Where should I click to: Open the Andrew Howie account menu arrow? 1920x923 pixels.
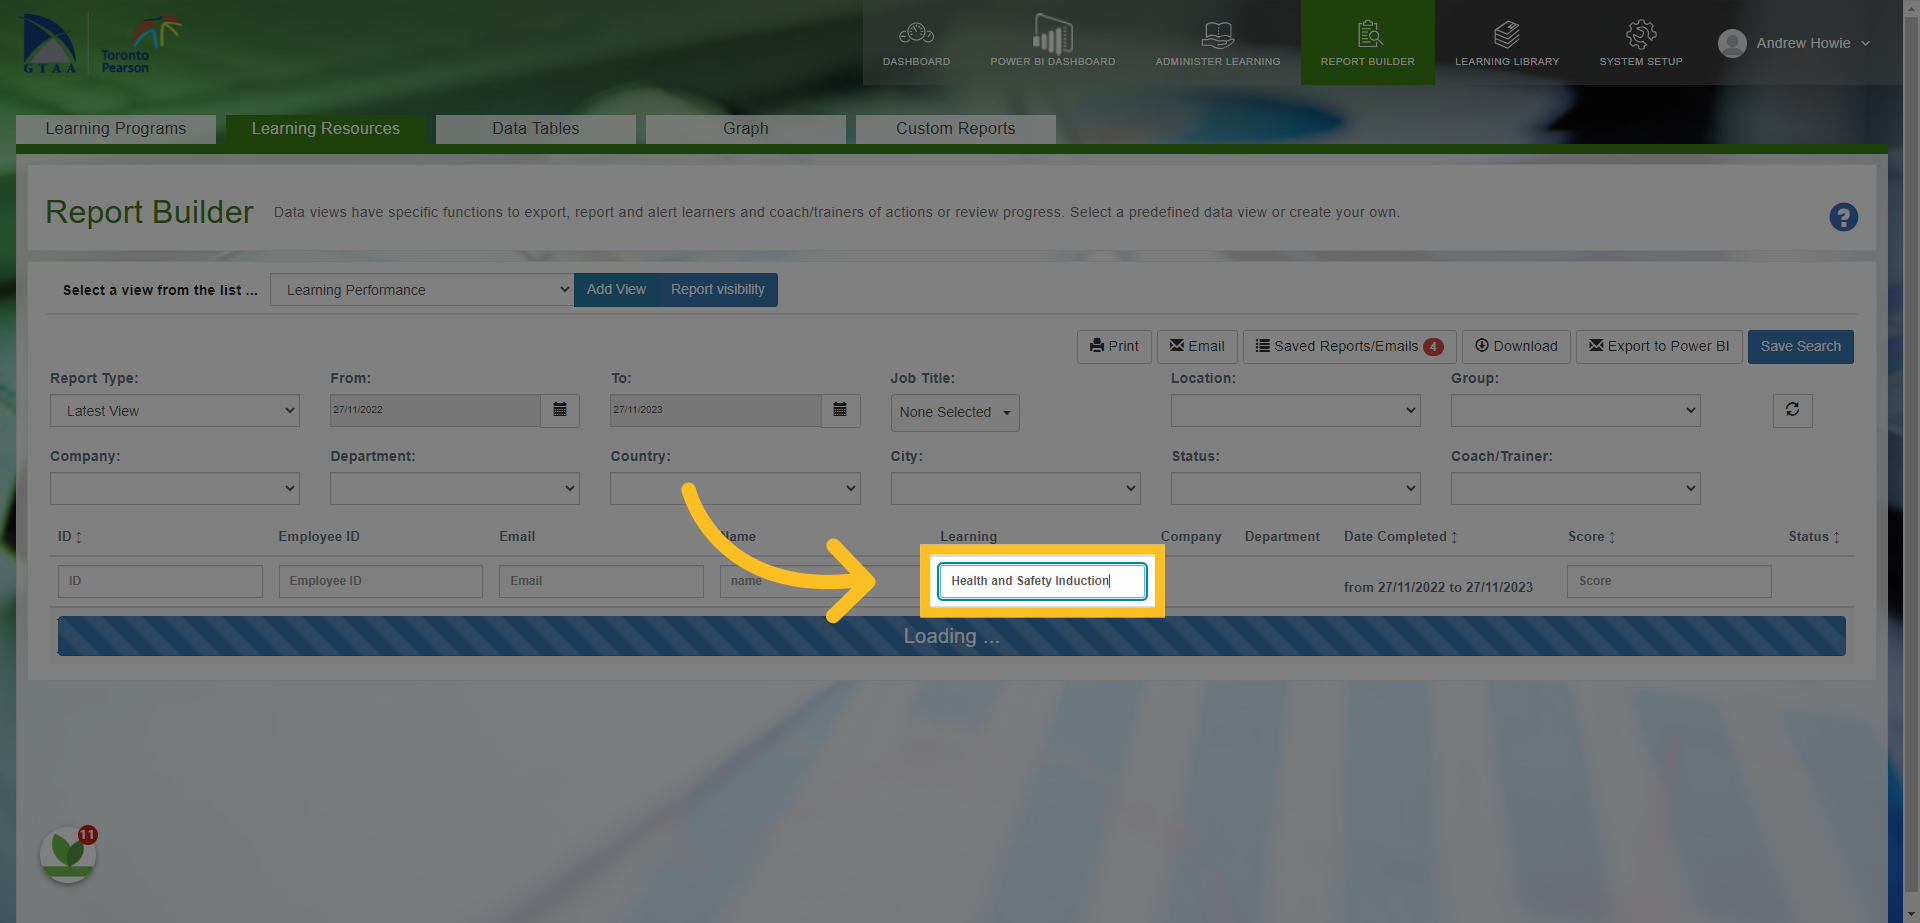click(1865, 43)
